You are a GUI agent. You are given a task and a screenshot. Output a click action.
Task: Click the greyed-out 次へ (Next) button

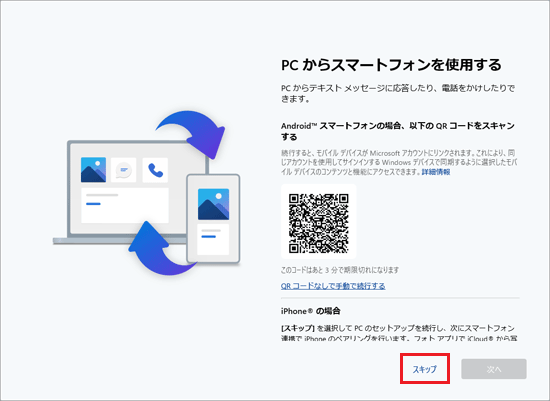pos(494,369)
